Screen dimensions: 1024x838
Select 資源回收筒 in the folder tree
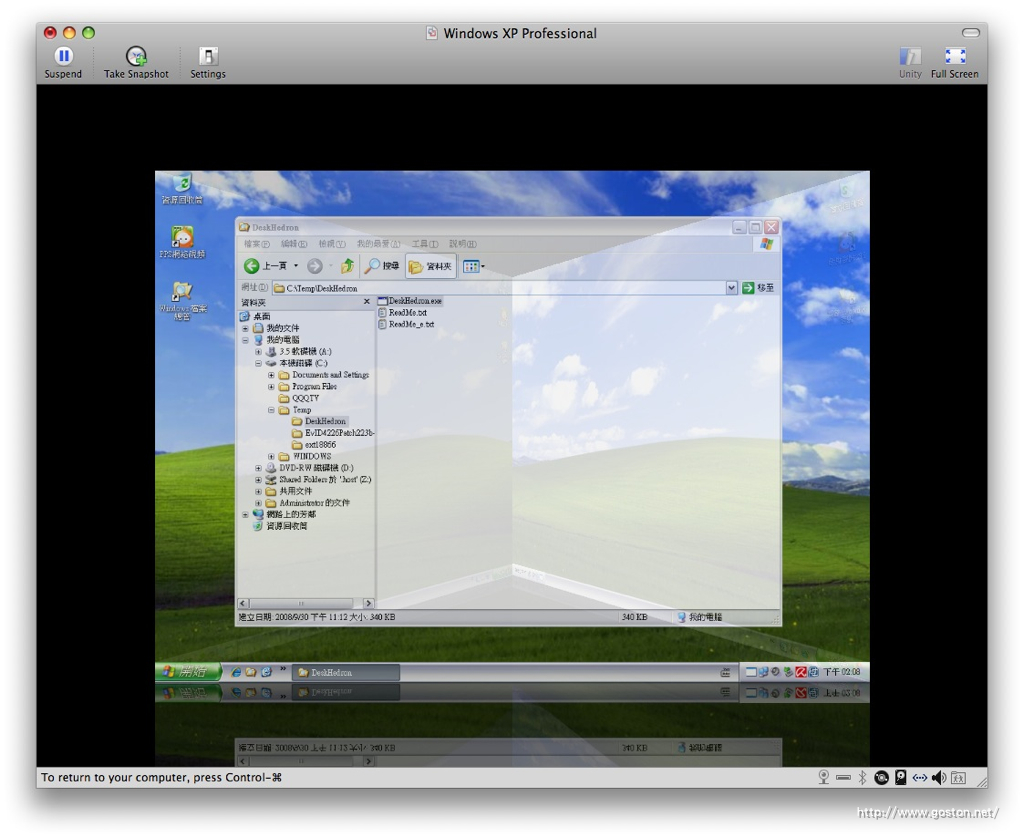pyautogui.click(x=280, y=526)
